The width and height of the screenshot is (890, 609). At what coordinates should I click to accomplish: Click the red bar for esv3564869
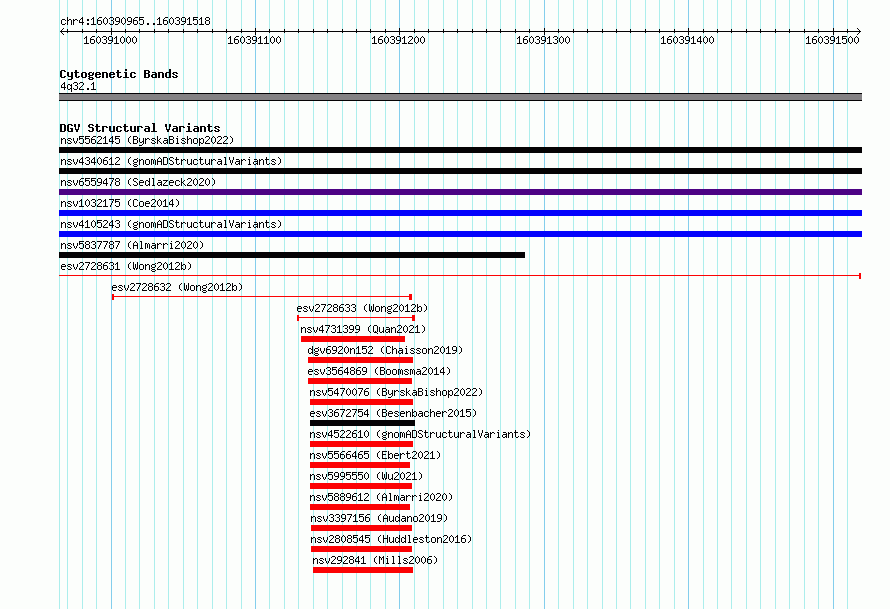coord(360,381)
